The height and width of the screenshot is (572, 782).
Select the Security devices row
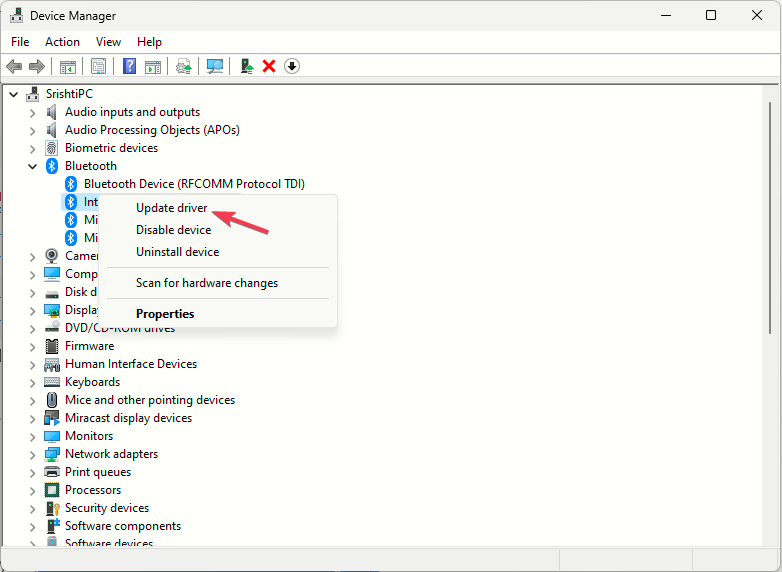pos(107,508)
